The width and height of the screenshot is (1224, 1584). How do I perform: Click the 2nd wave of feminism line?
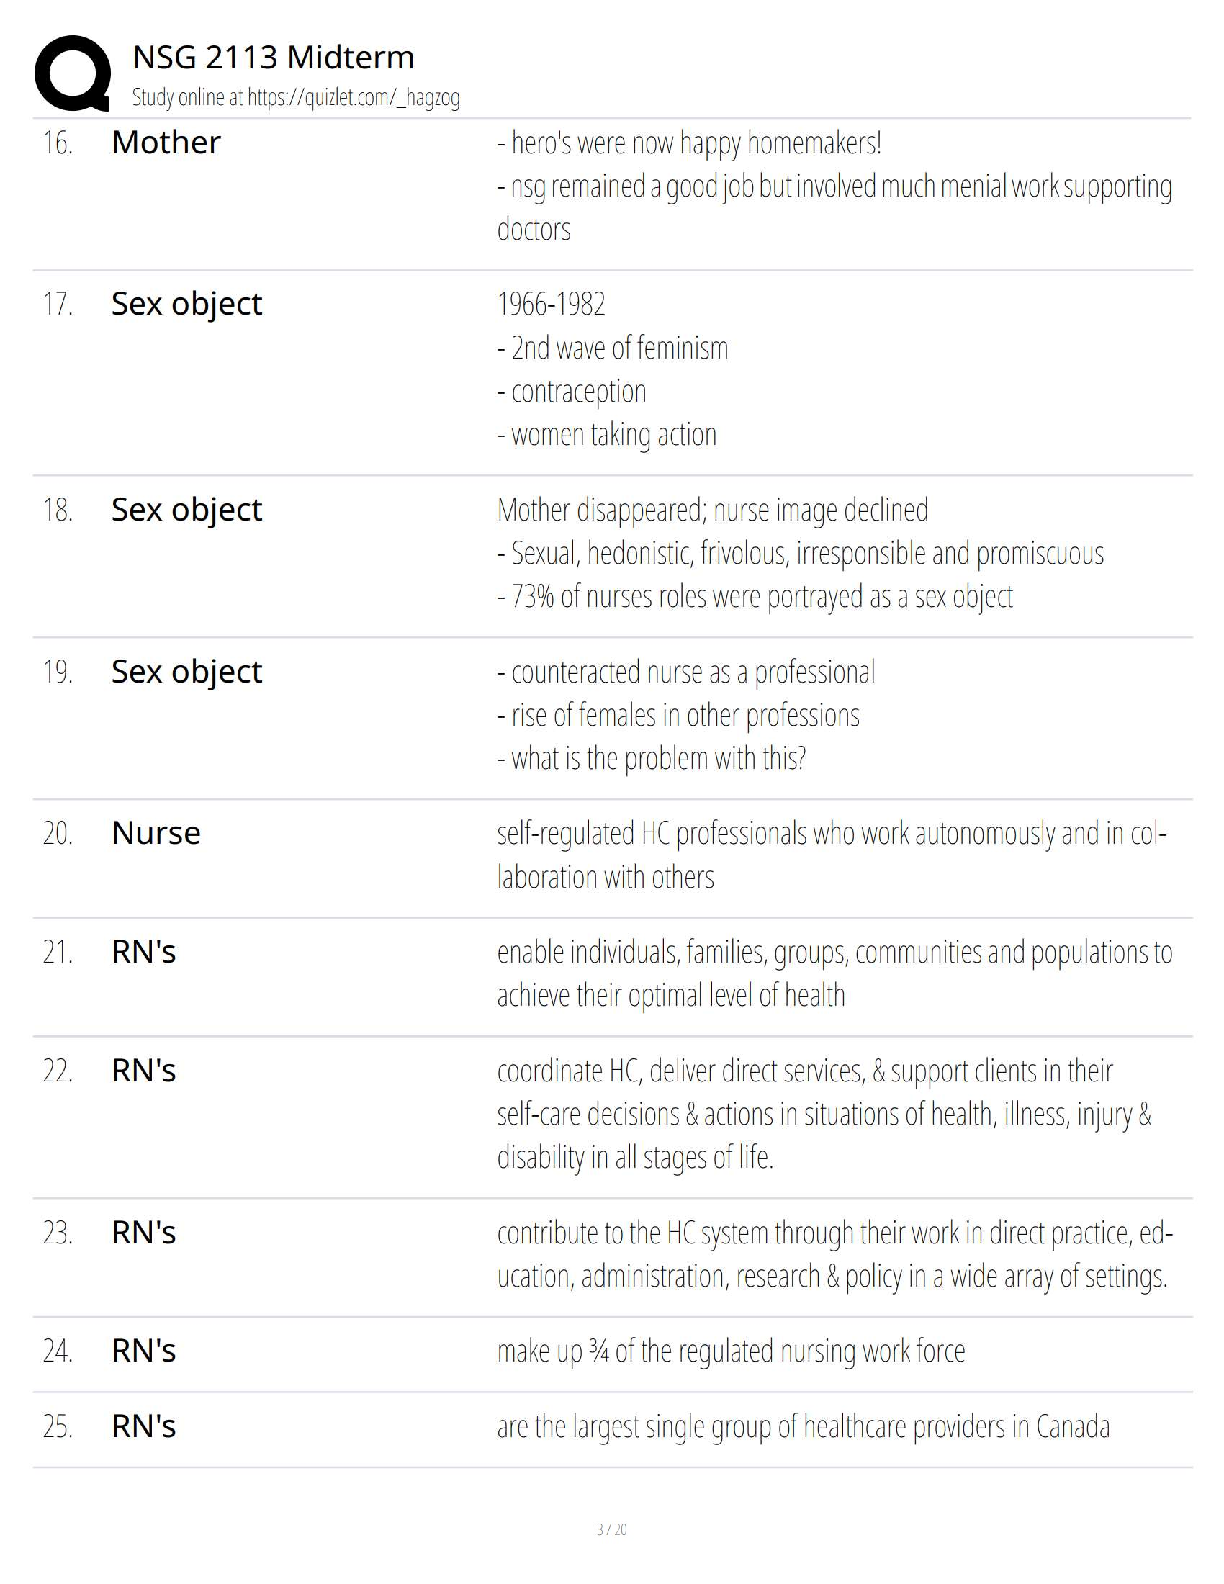tap(613, 348)
